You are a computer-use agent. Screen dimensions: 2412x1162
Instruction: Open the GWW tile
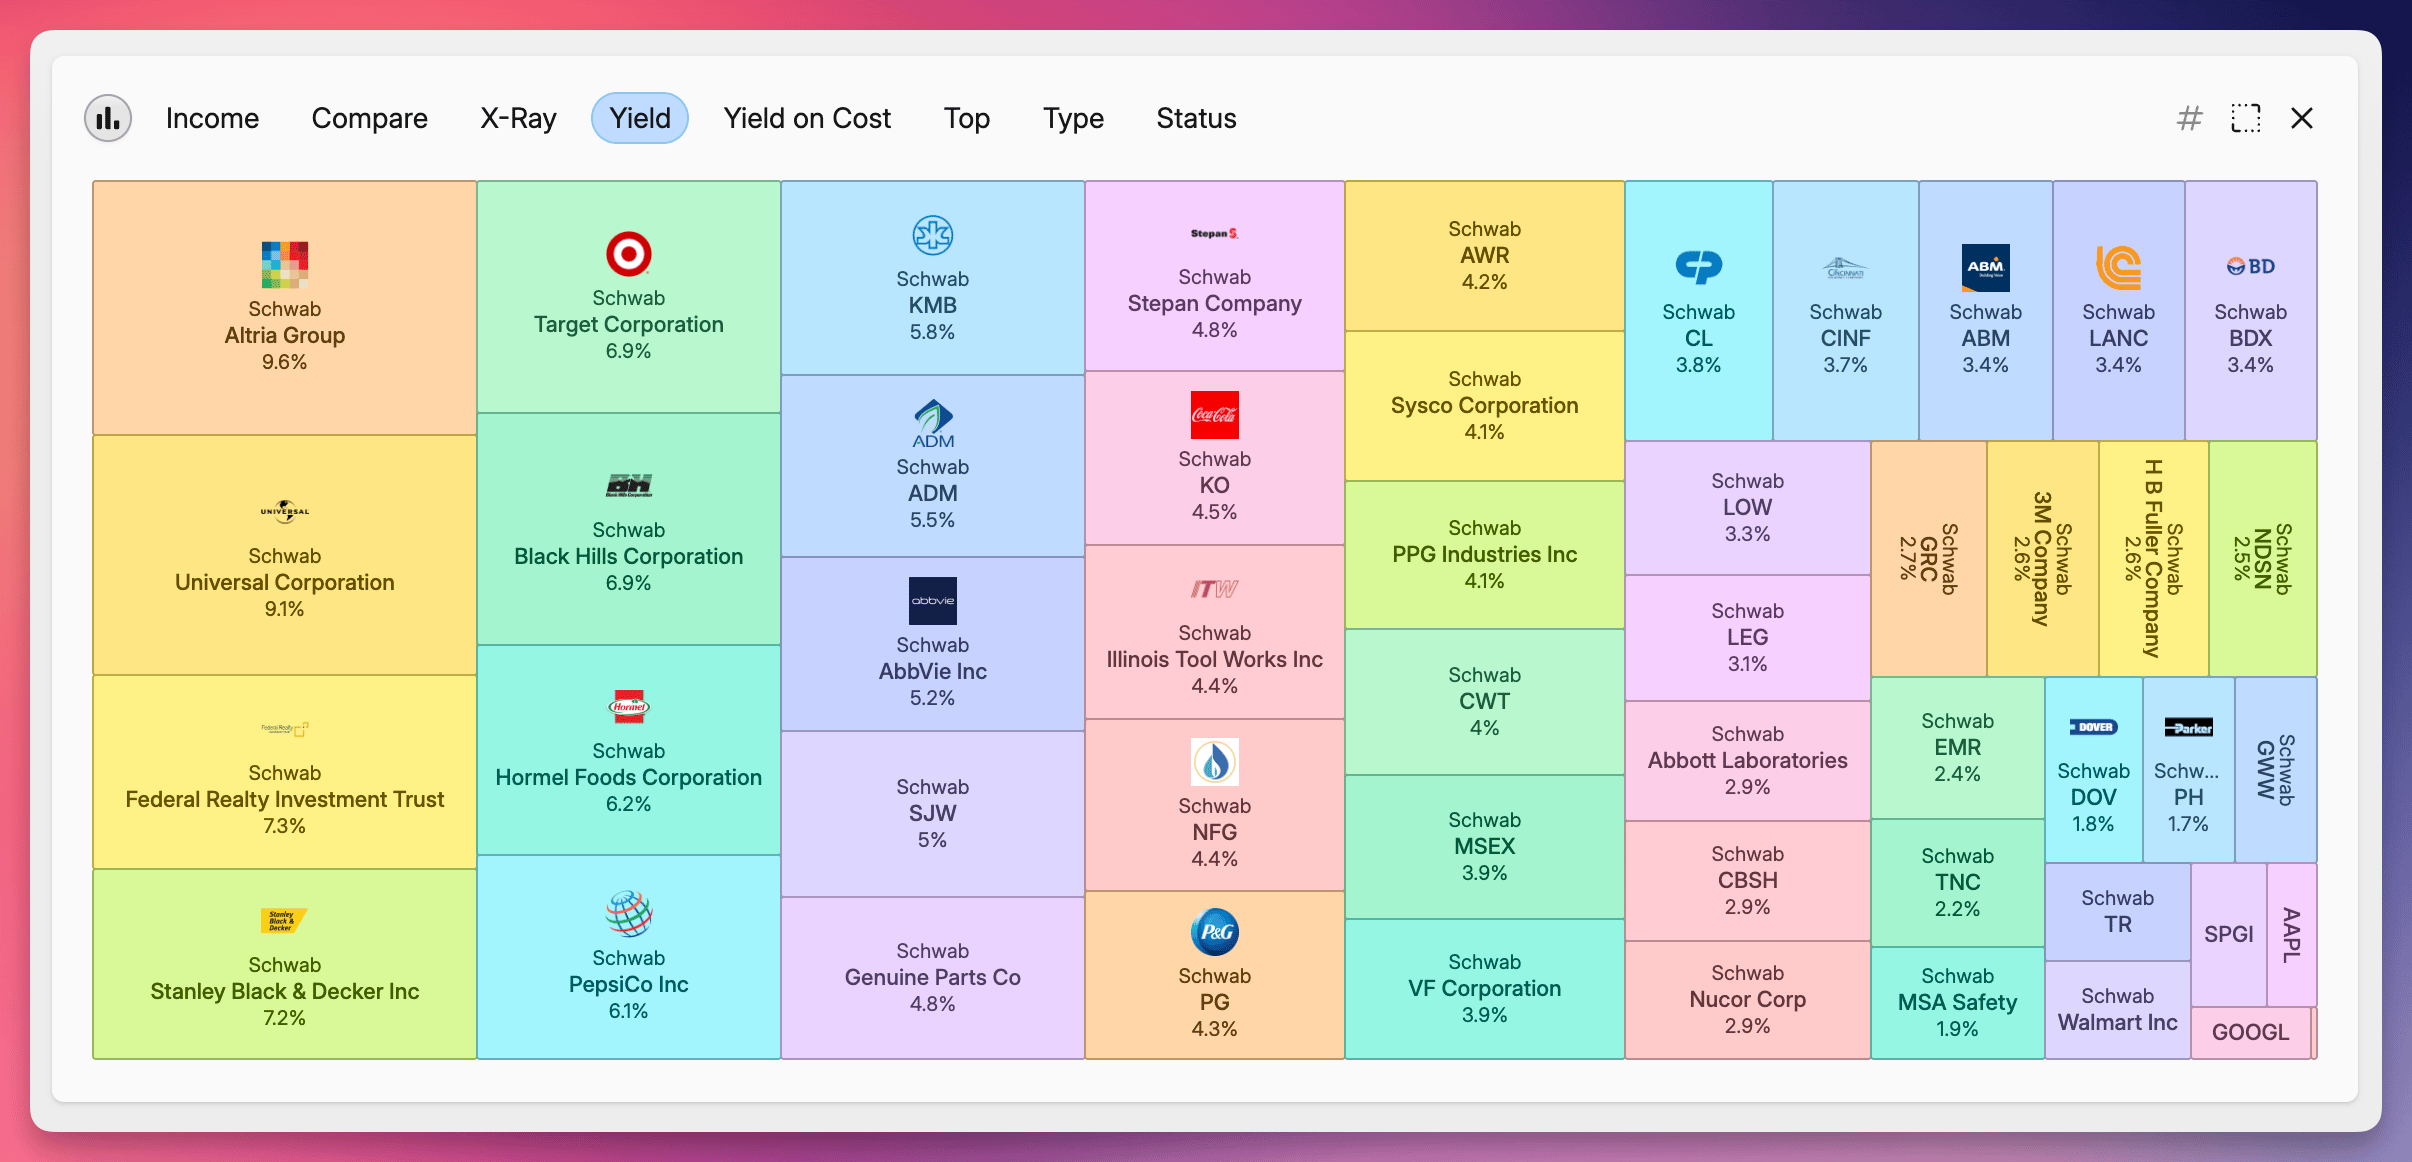point(2276,770)
